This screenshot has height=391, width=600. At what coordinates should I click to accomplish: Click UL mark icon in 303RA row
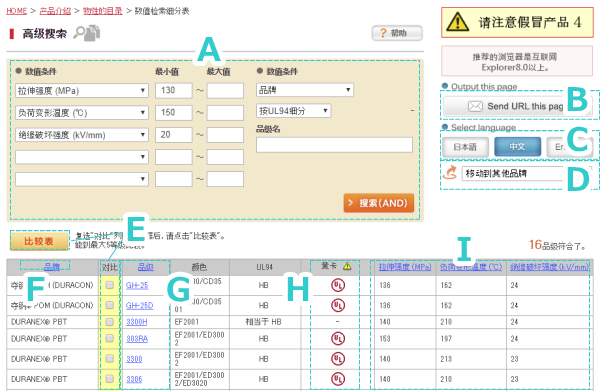pyautogui.click(x=338, y=339)
